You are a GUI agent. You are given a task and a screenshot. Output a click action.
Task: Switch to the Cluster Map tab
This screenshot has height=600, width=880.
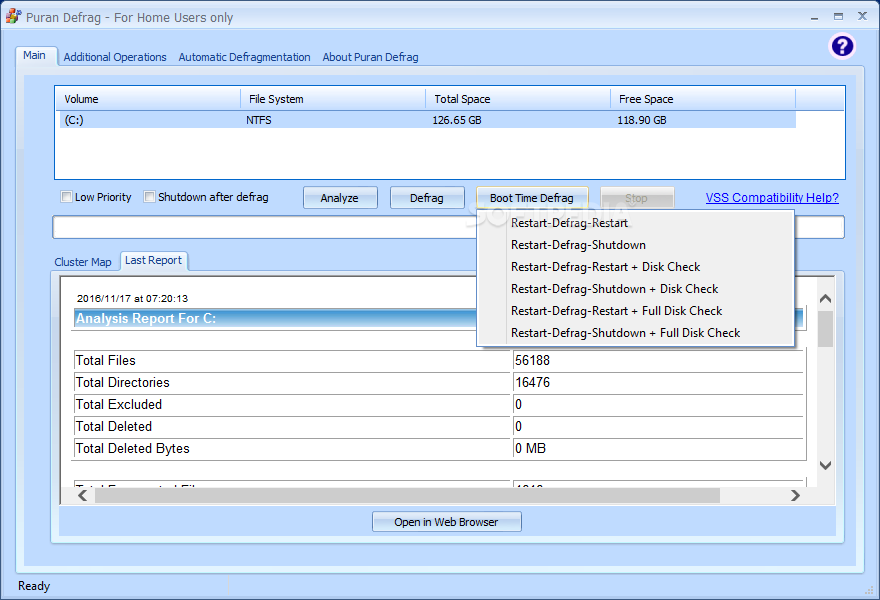[83, 262]
